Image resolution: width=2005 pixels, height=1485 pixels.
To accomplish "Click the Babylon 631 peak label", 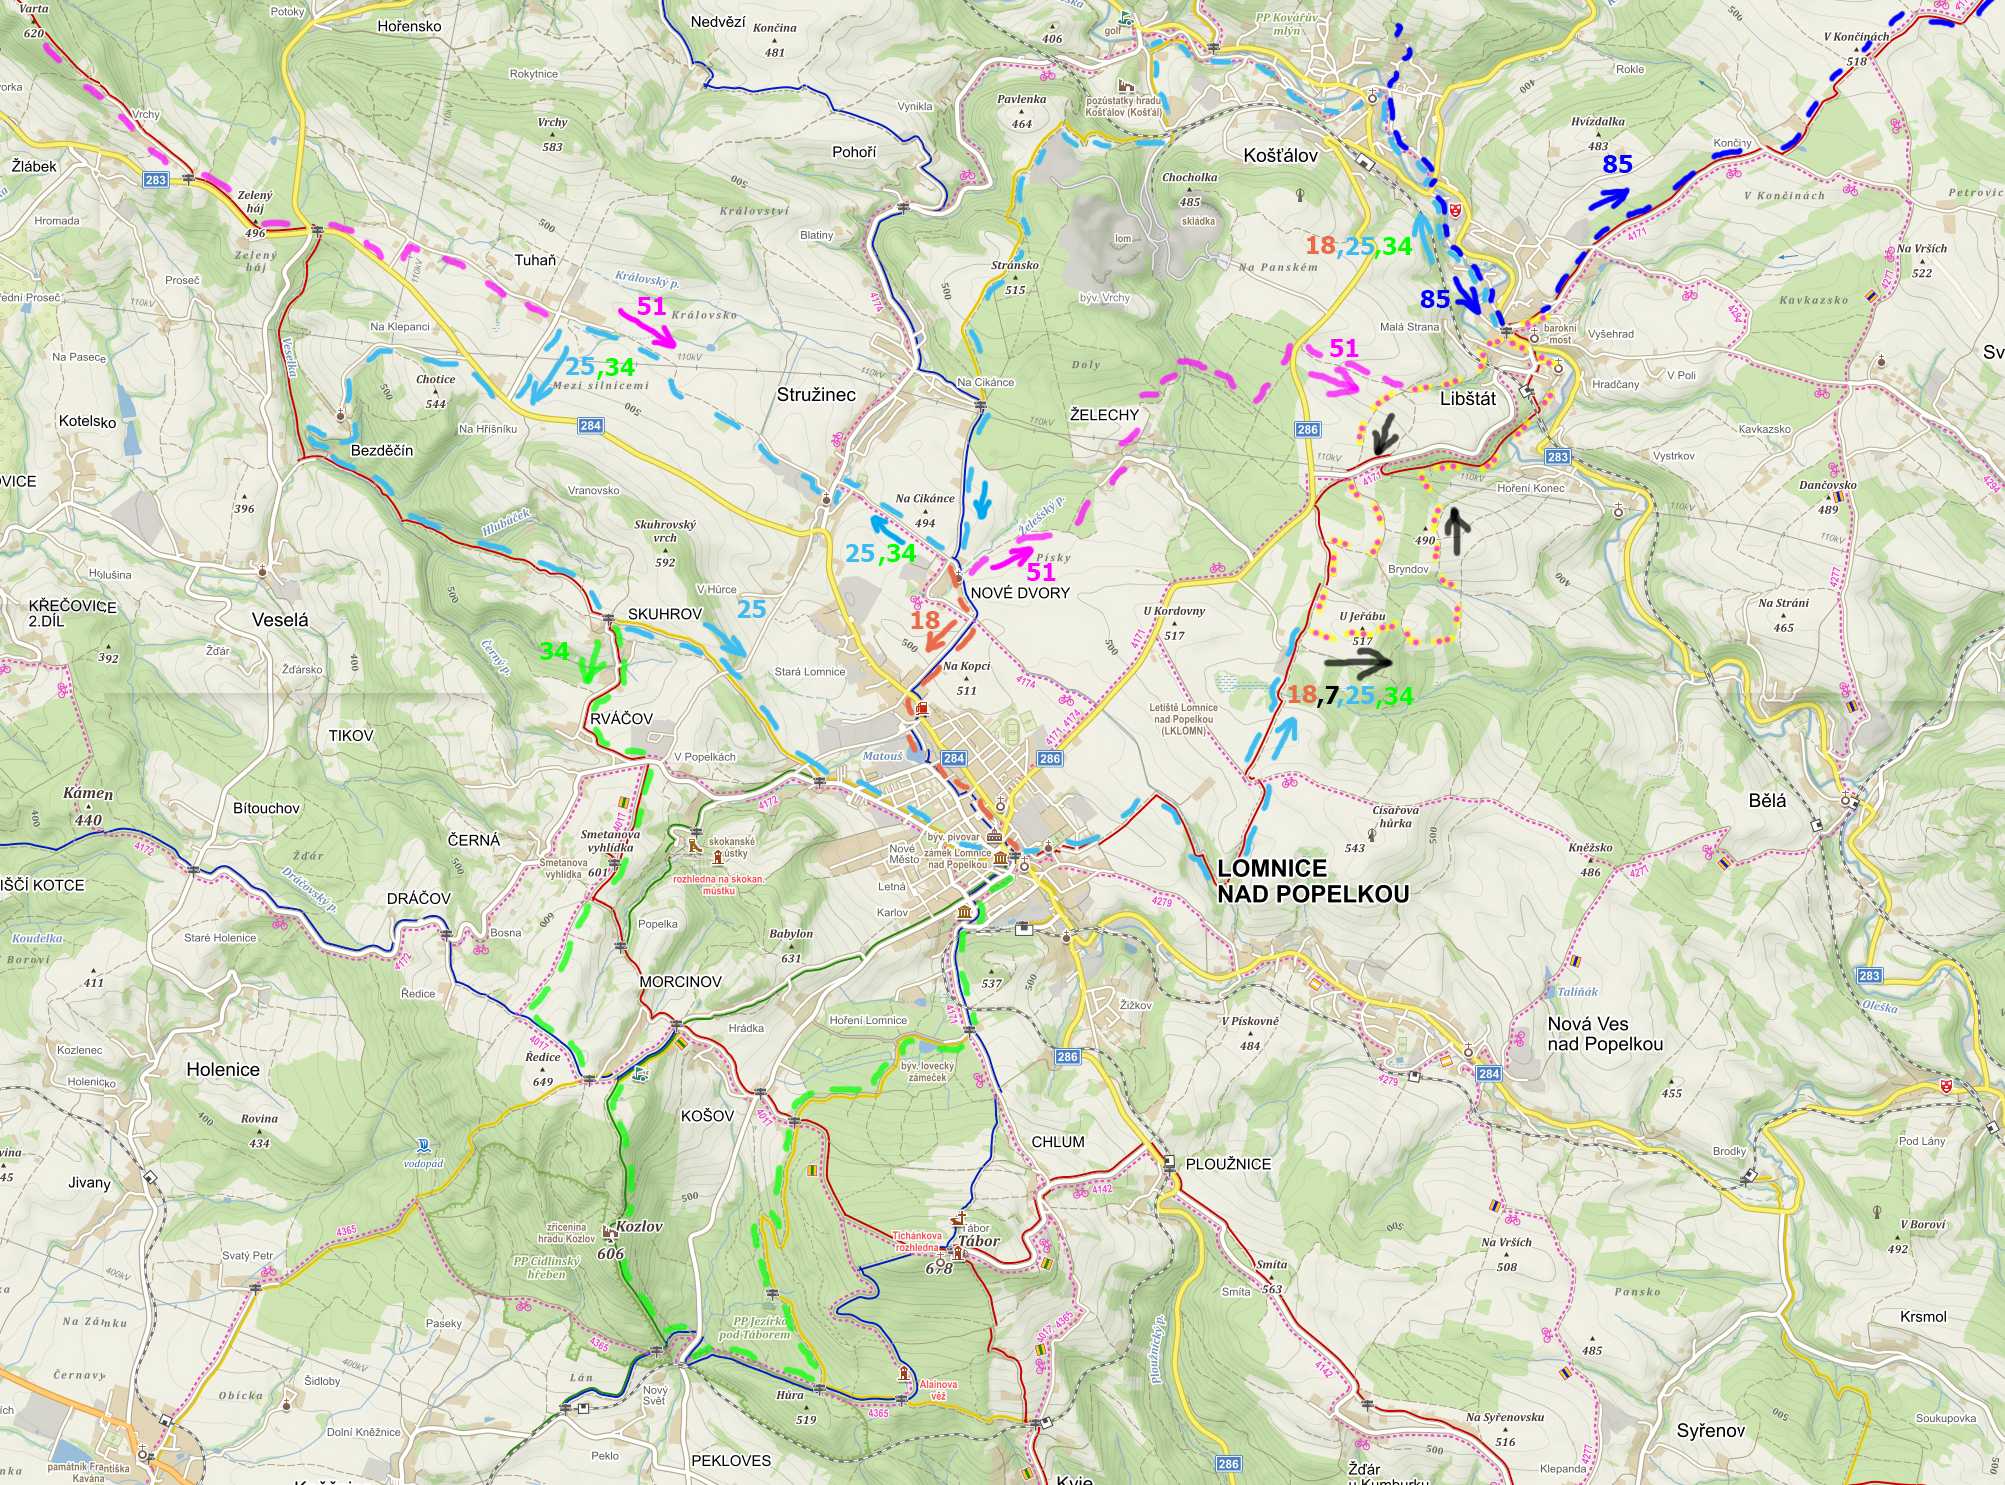I will click(791, 945).
